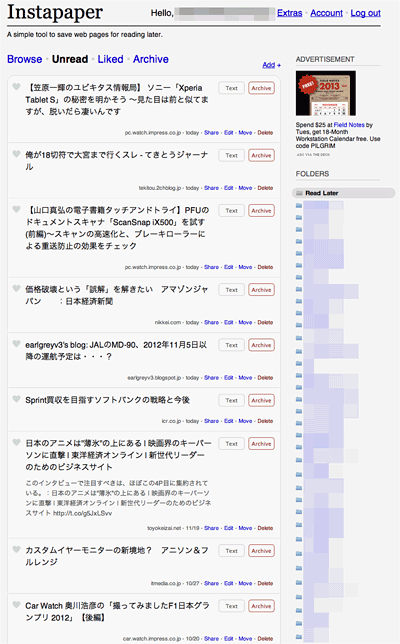Share the Xperia Tablet S article
The height and width of the screenshot is (644, 400).
211,133
